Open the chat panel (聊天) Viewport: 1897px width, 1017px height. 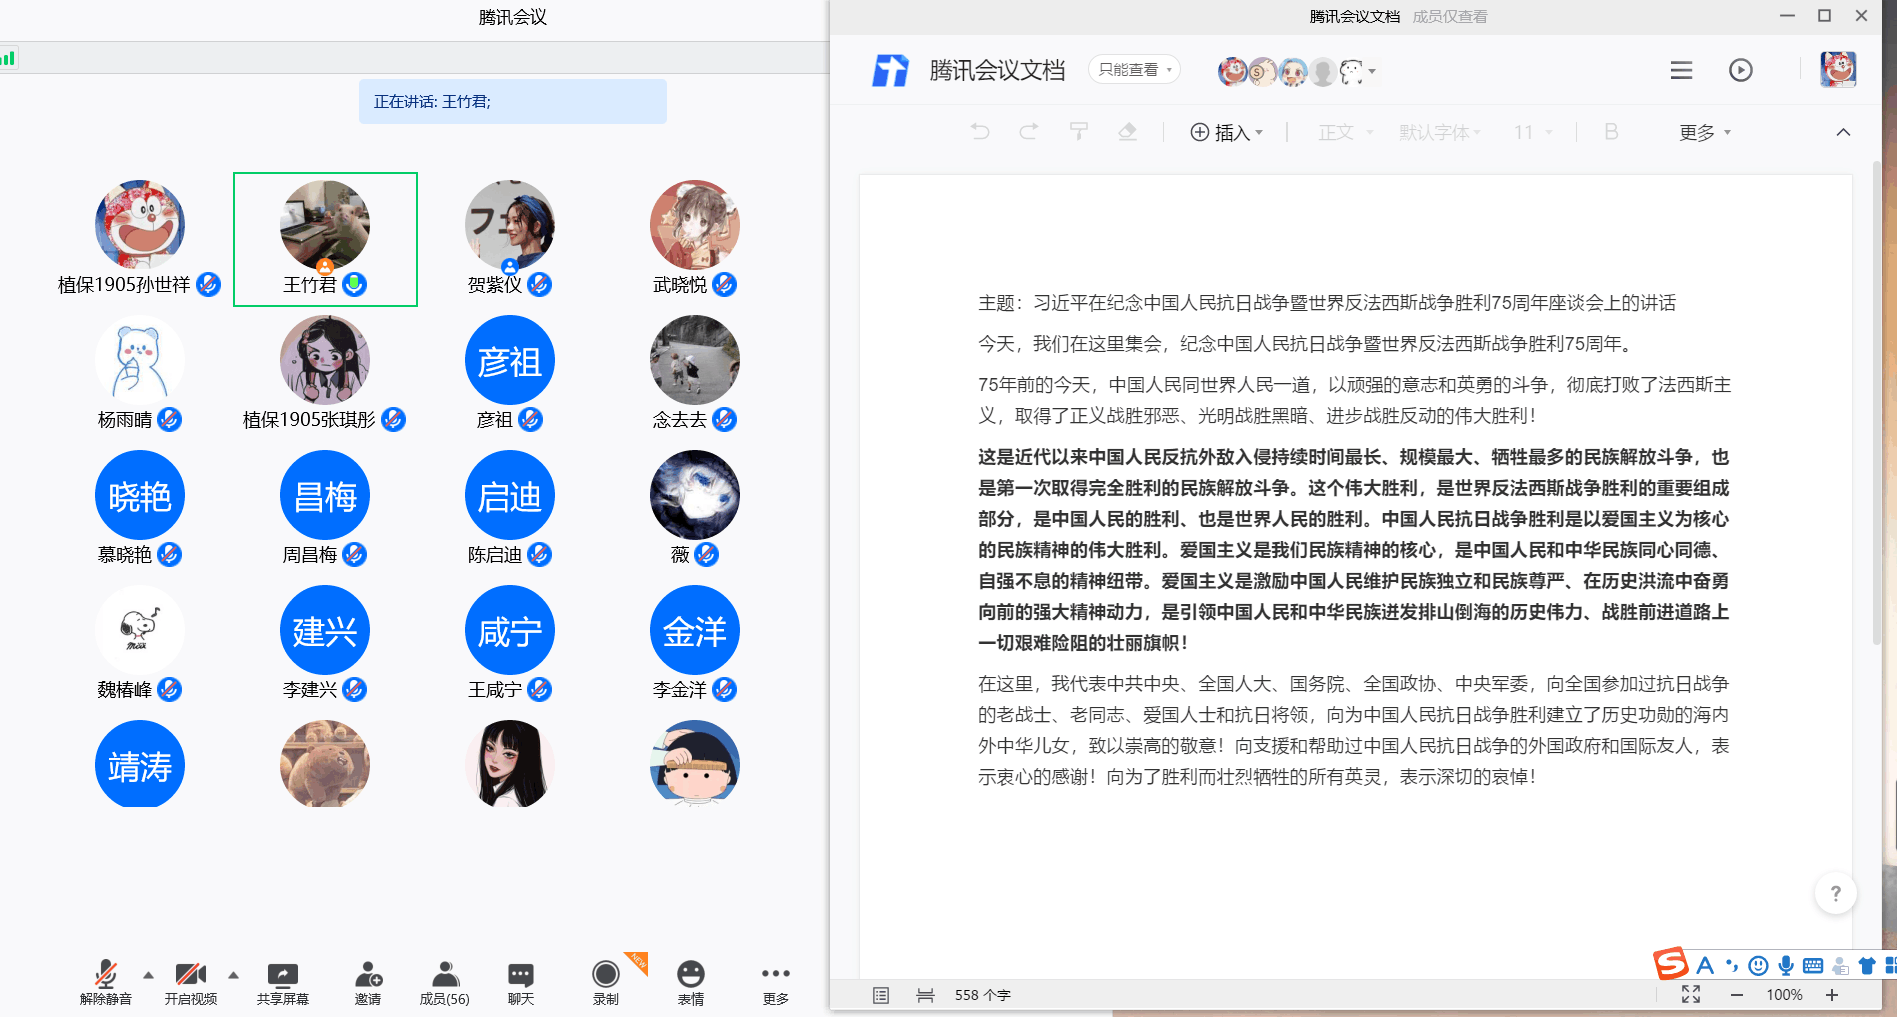[521, 977]
